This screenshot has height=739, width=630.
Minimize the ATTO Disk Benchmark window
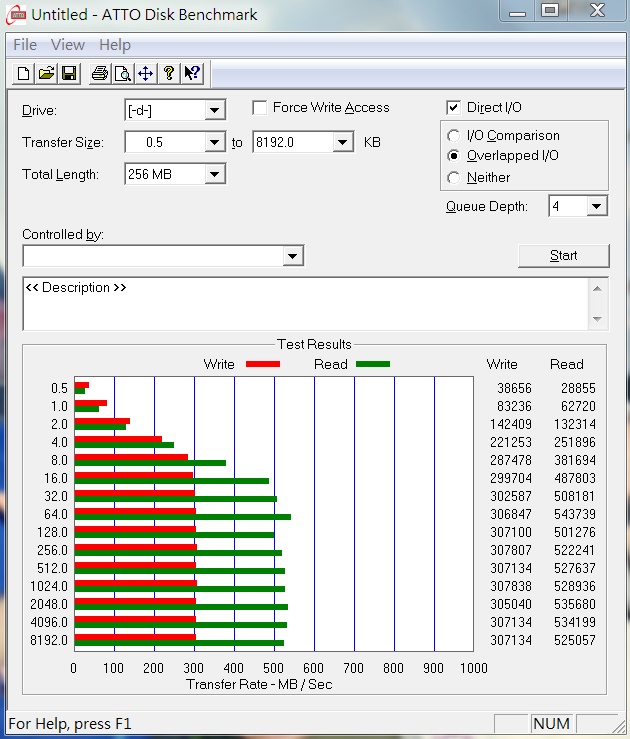click(x=517, y=11)
